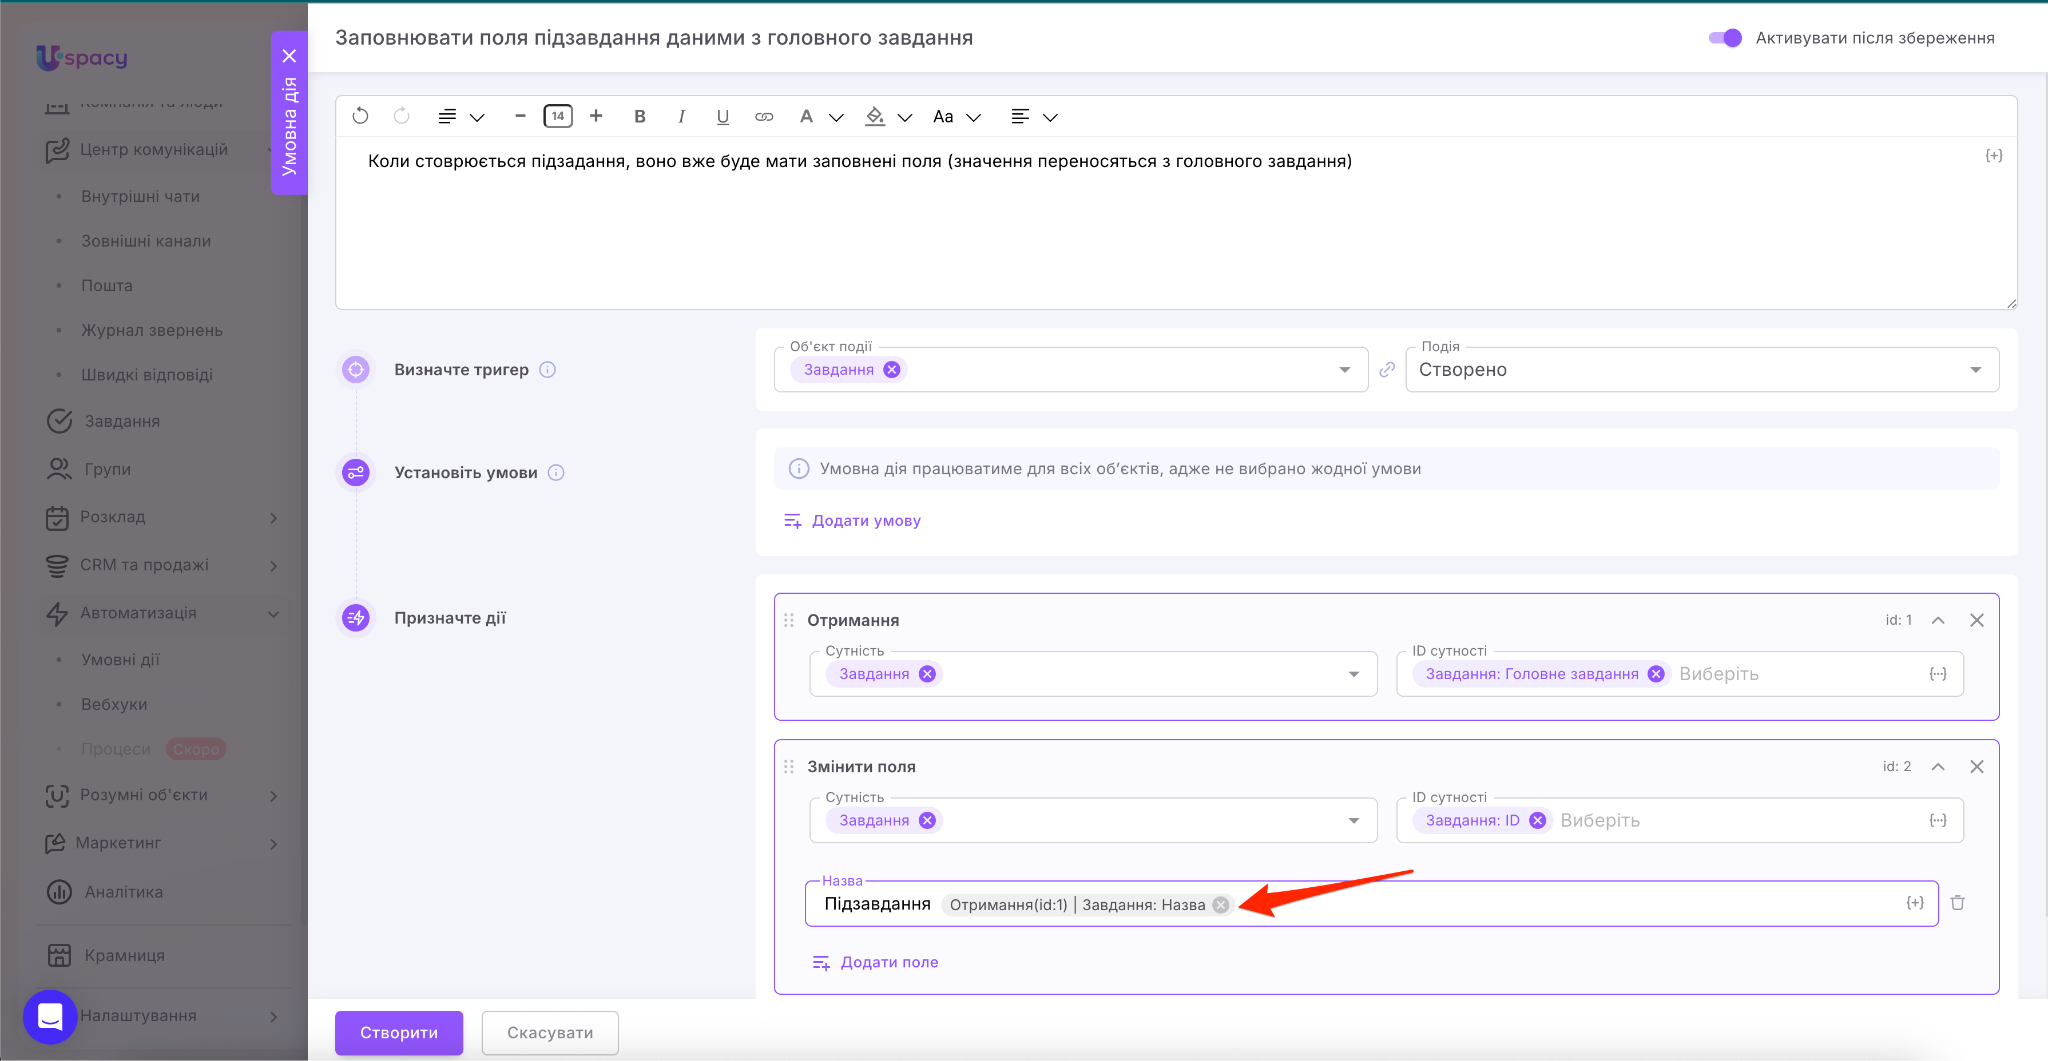
Task: Click Додати умову link
Action: point(865,521)
